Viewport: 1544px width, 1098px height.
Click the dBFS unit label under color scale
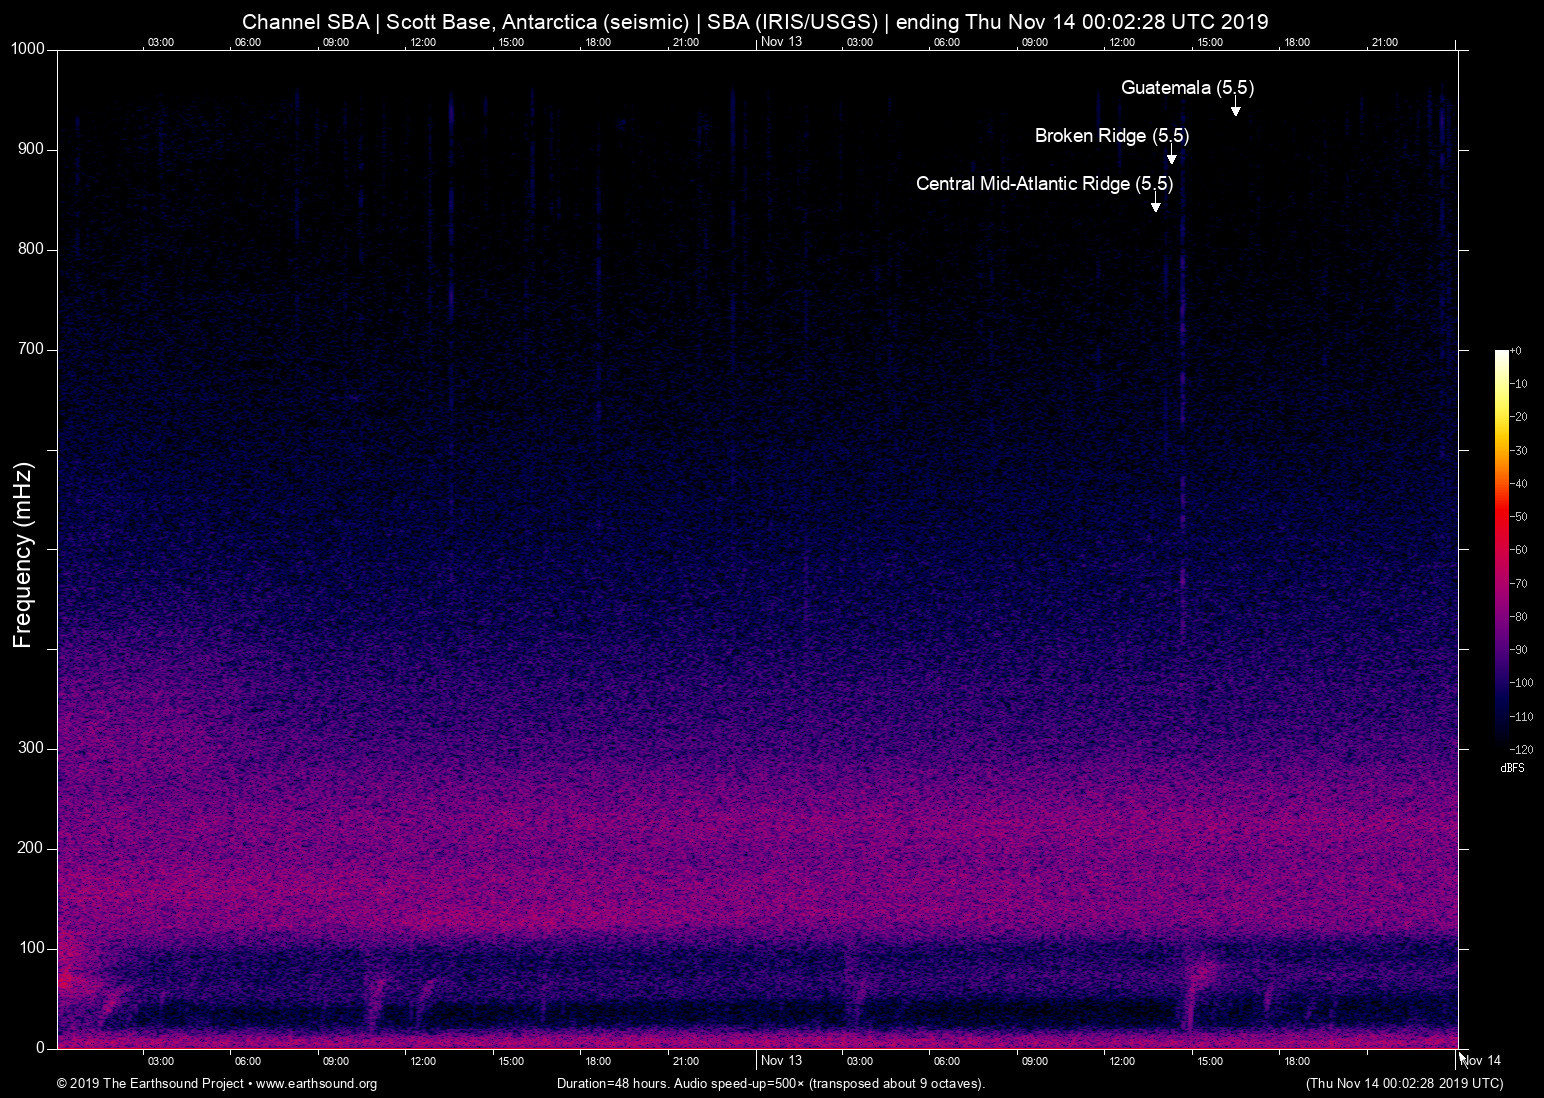tap(1512, 768)
